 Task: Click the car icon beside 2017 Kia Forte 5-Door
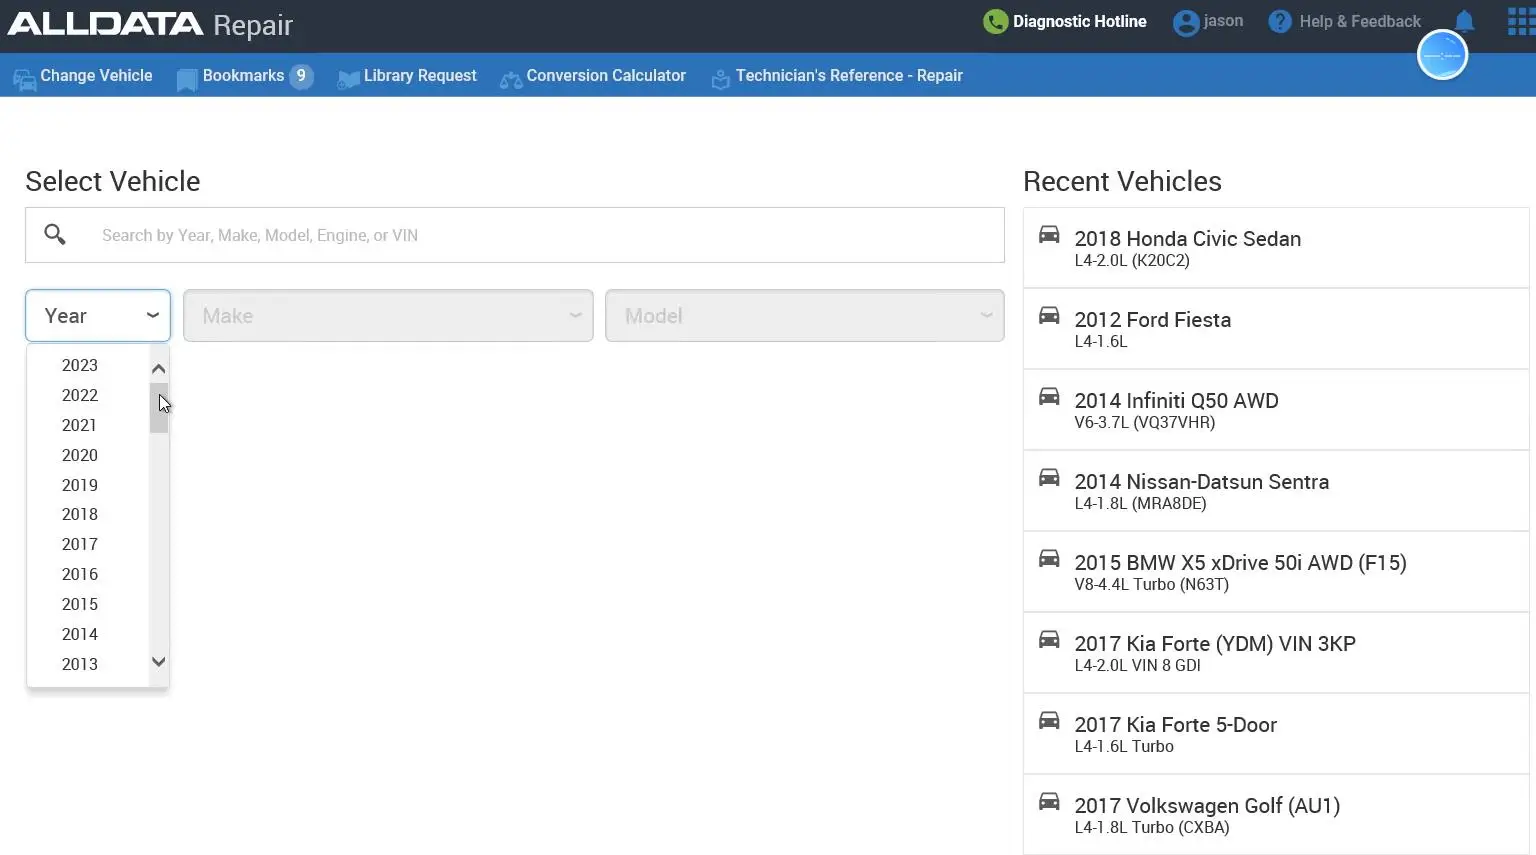(1049, 720)
